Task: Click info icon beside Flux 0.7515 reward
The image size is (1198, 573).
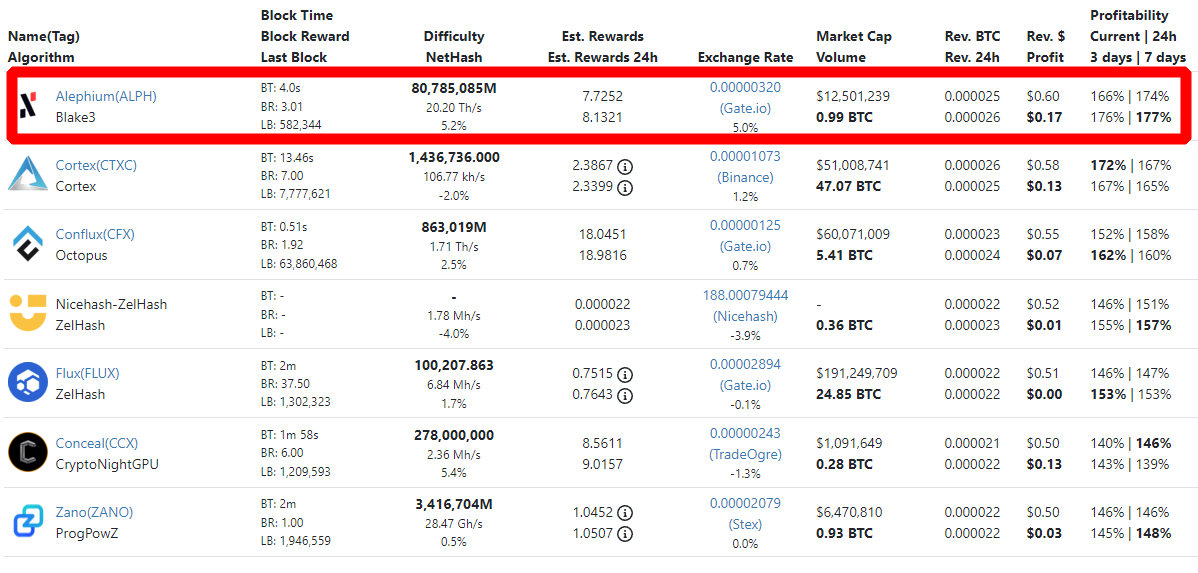Action: (625, 374)
